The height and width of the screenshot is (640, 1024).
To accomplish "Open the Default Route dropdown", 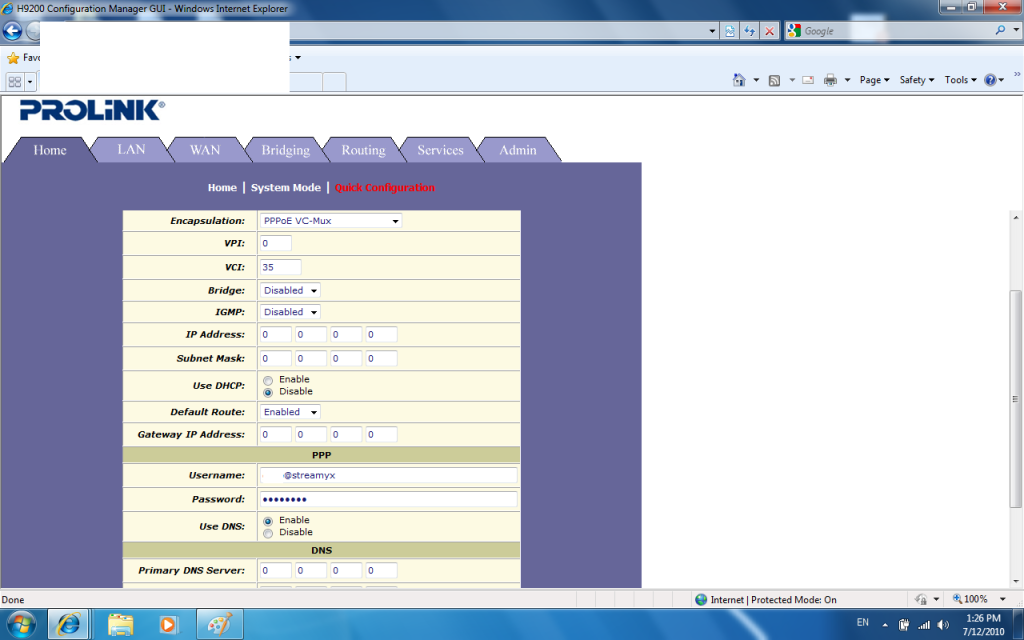I will (x=290, y=412).
